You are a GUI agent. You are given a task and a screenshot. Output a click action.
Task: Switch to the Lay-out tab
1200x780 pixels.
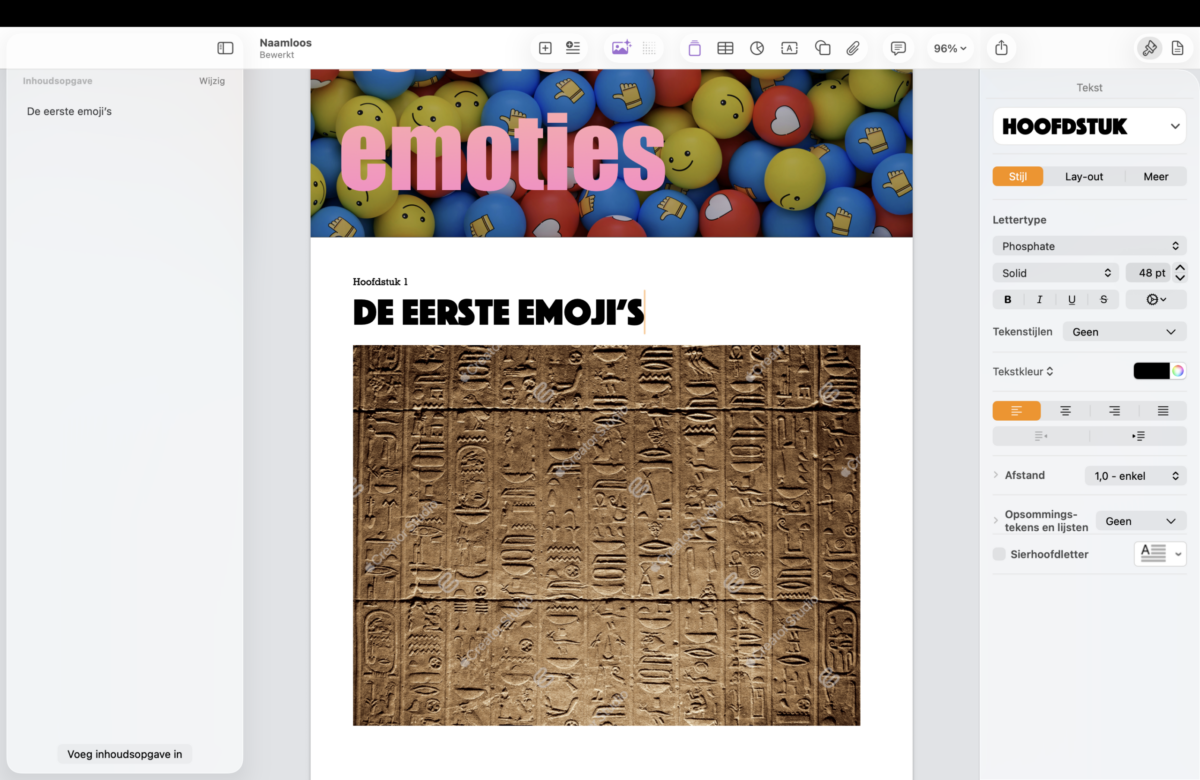tap(1083, 177)
